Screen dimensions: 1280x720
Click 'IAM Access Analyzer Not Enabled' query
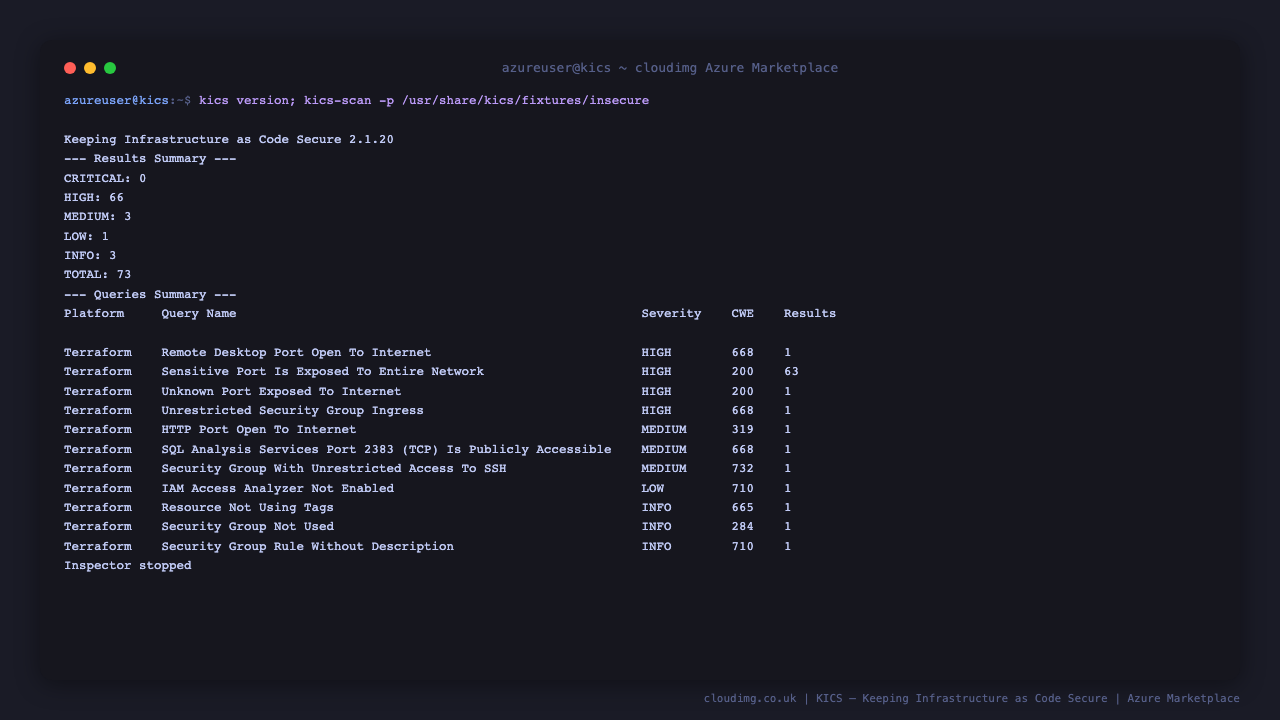pyautogui.click(x=277, y=489)
